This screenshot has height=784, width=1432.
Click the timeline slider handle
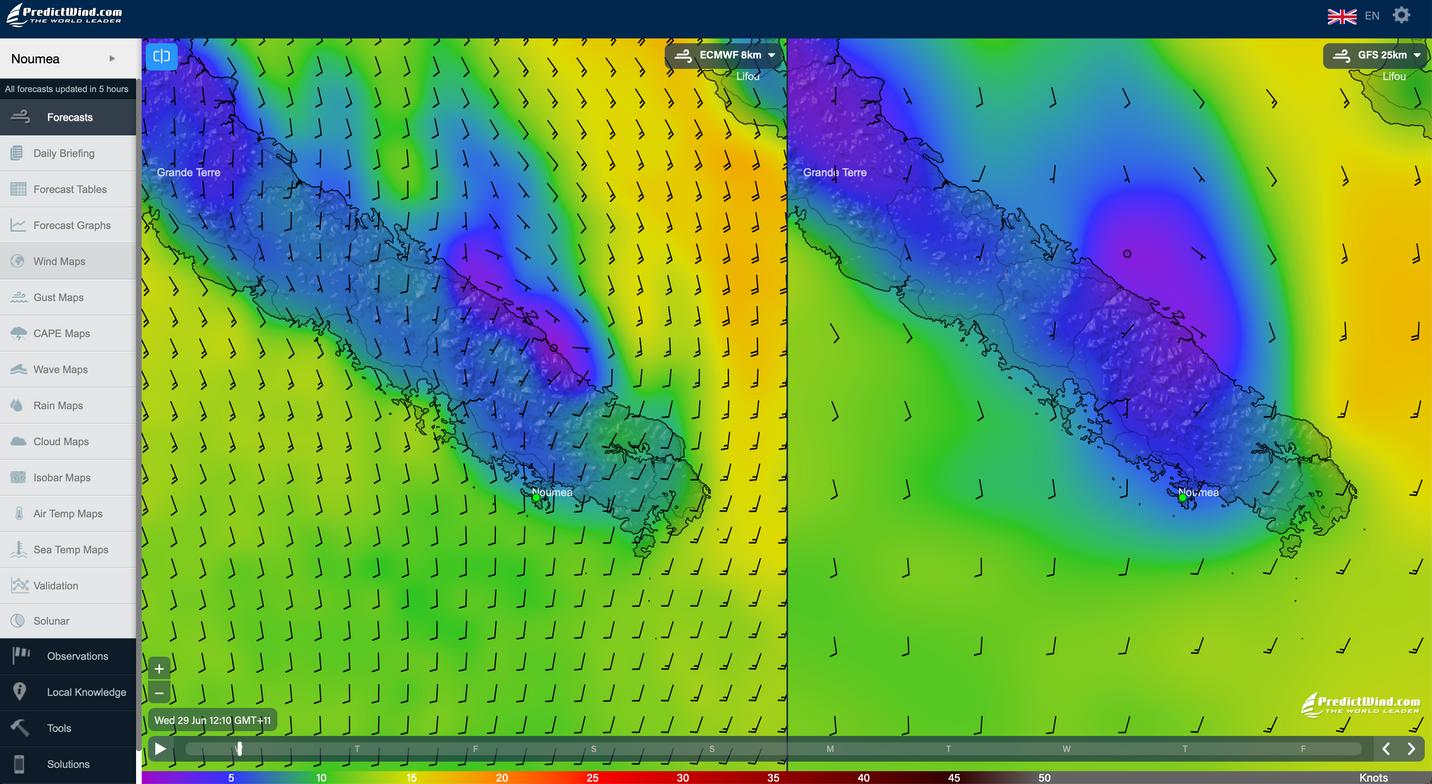pos(239,748)
